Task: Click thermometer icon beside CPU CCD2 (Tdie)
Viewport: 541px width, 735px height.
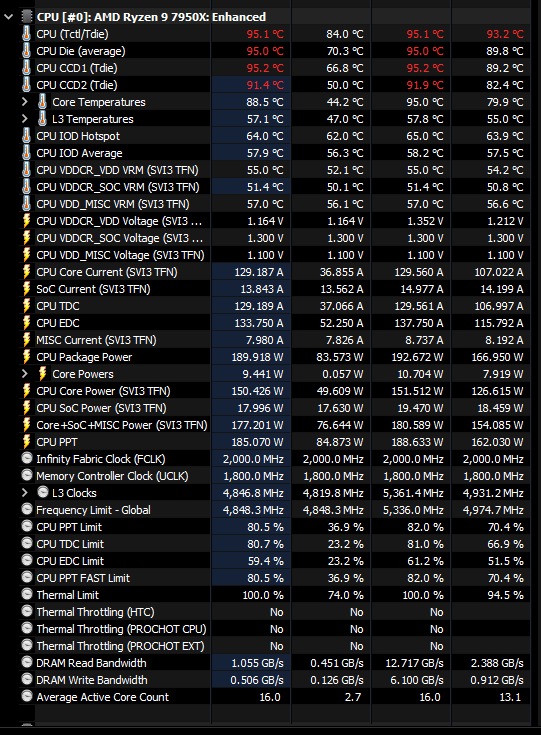Action: point(27,85)
